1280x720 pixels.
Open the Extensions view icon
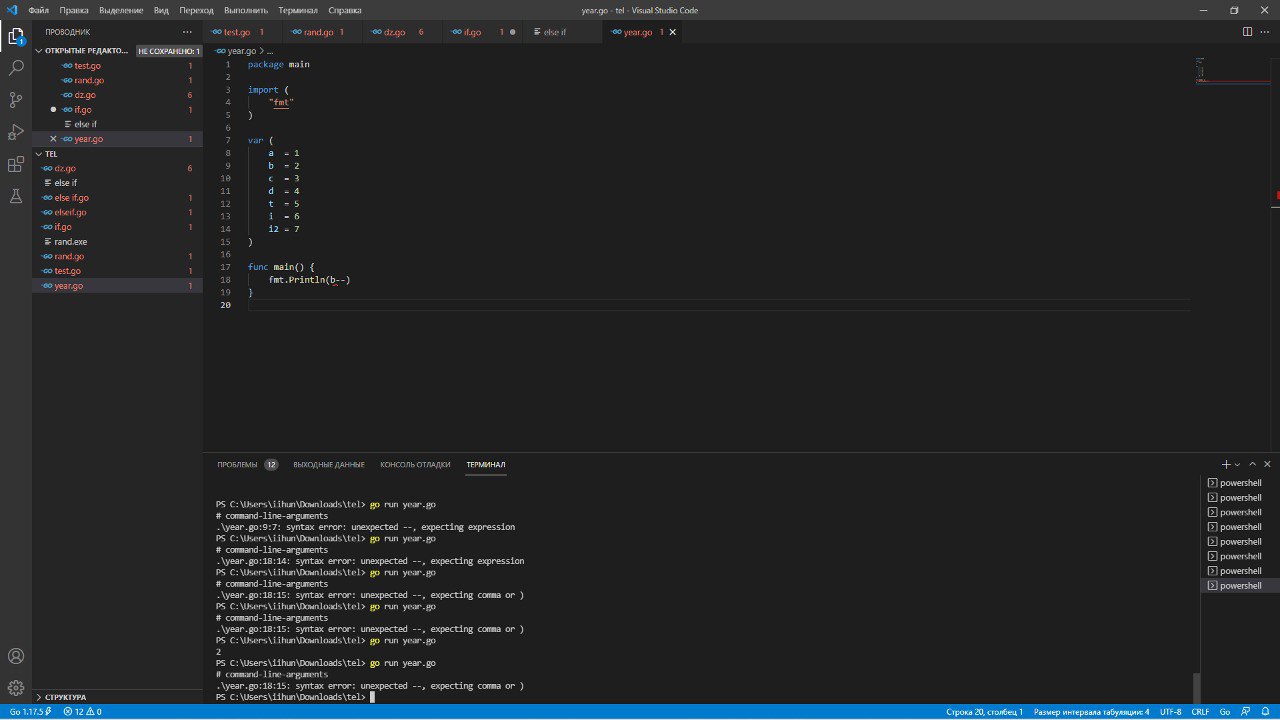16,164
